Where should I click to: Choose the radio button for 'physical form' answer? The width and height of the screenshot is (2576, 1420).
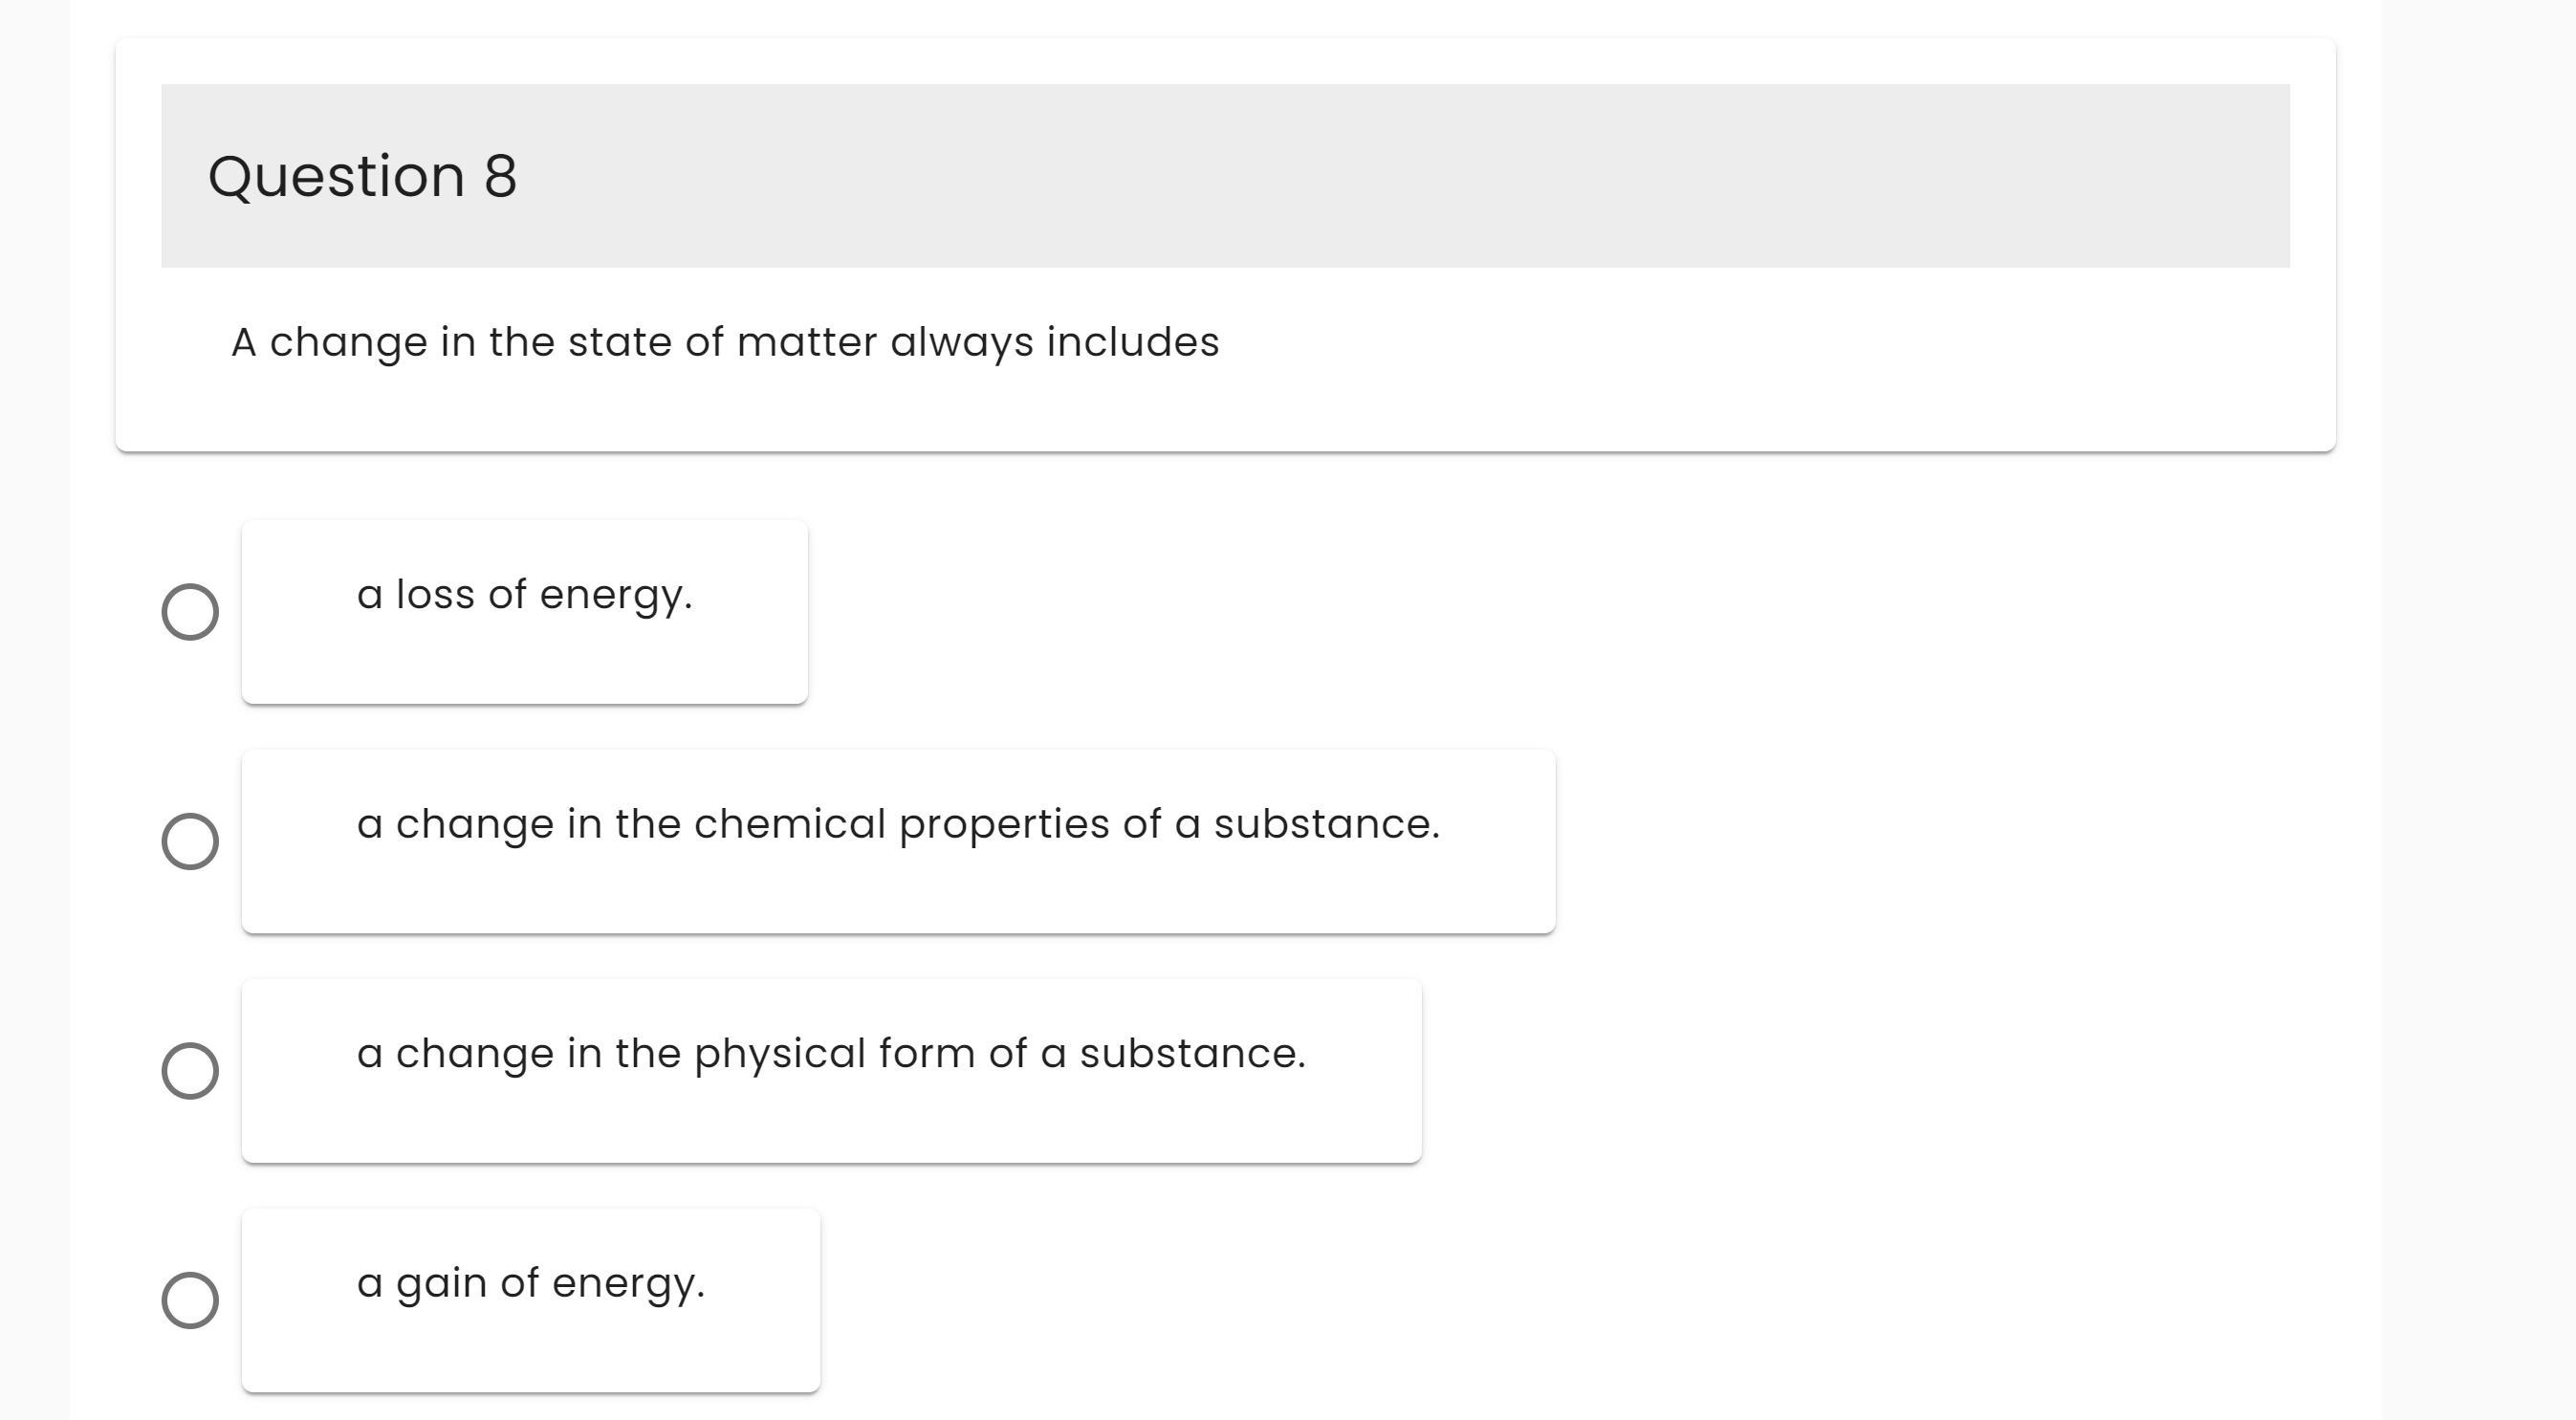tap(190, 1071)
